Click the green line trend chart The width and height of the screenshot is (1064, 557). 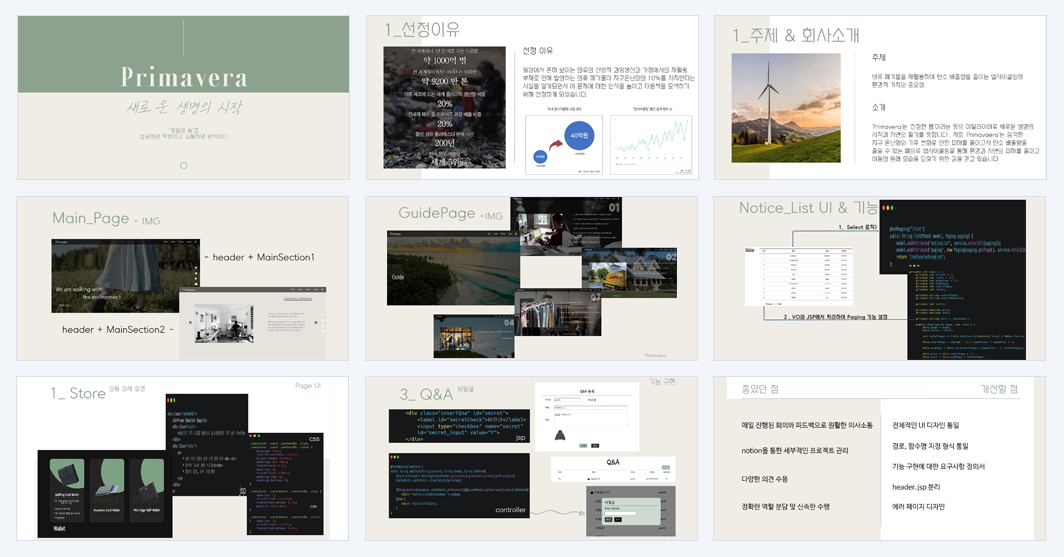tap(651, 145)
